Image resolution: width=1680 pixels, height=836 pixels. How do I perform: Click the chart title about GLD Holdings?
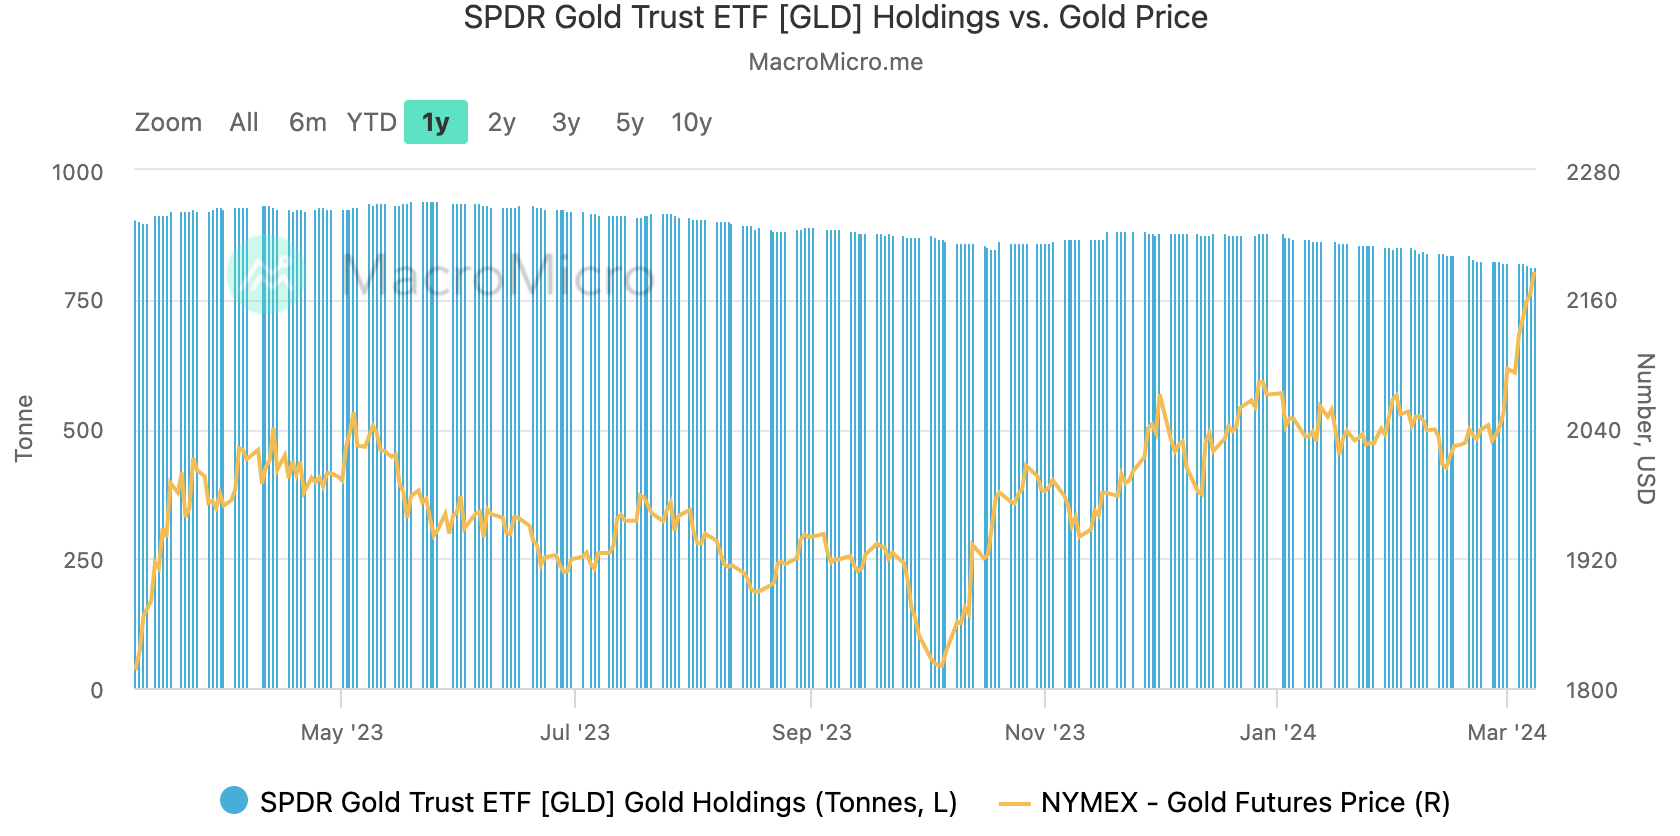click(x=836, y=18)
